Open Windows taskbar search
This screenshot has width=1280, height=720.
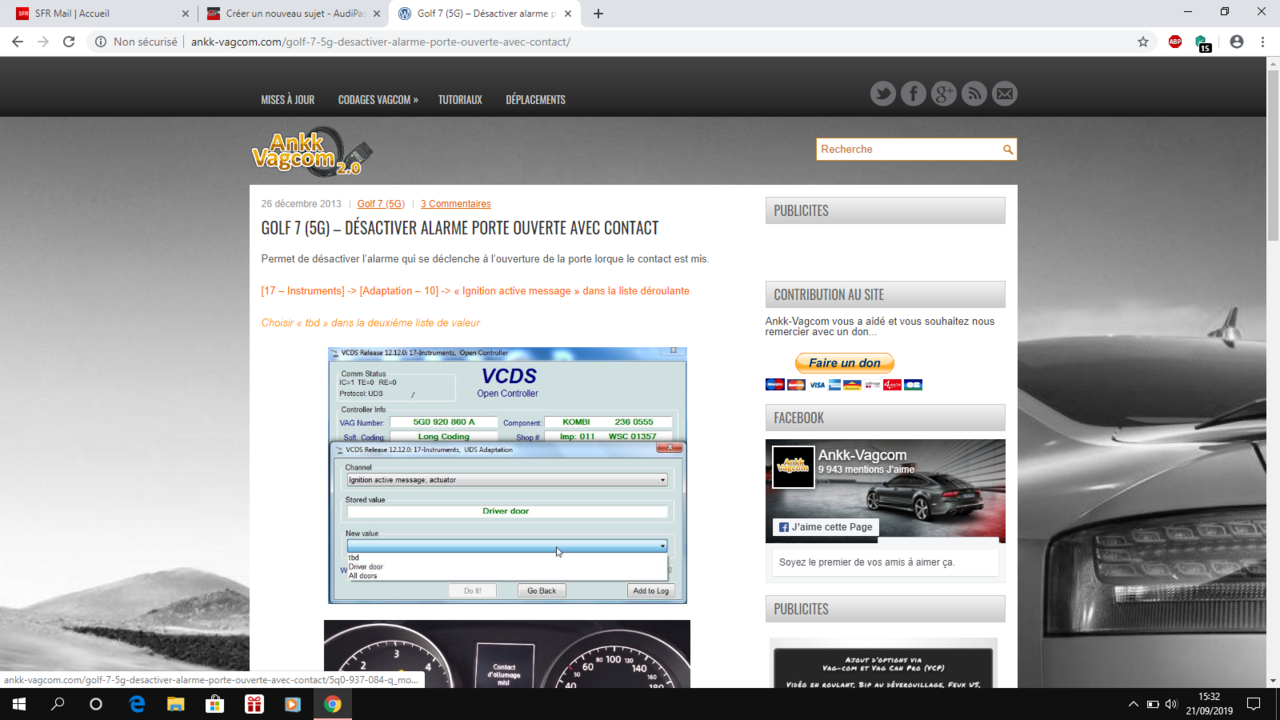point(58,704)
